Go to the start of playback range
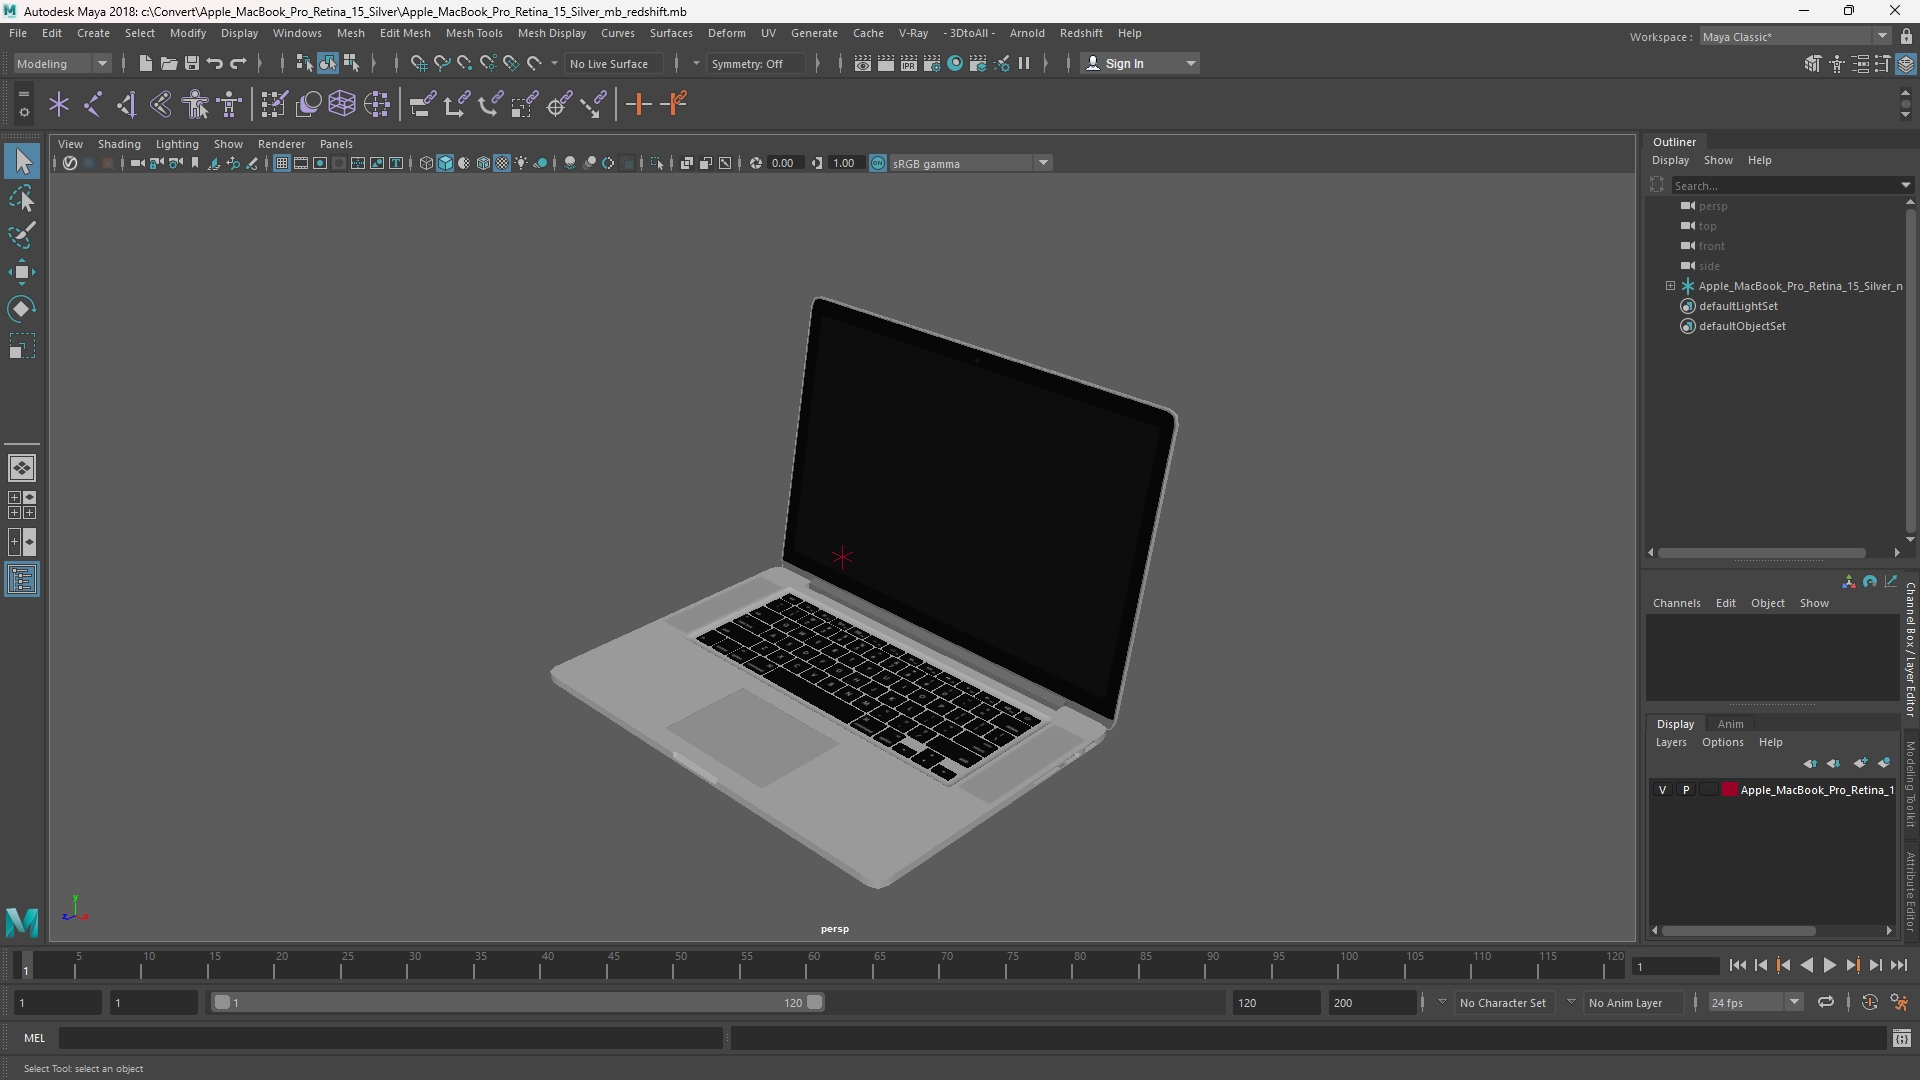 pos(1737,965)
